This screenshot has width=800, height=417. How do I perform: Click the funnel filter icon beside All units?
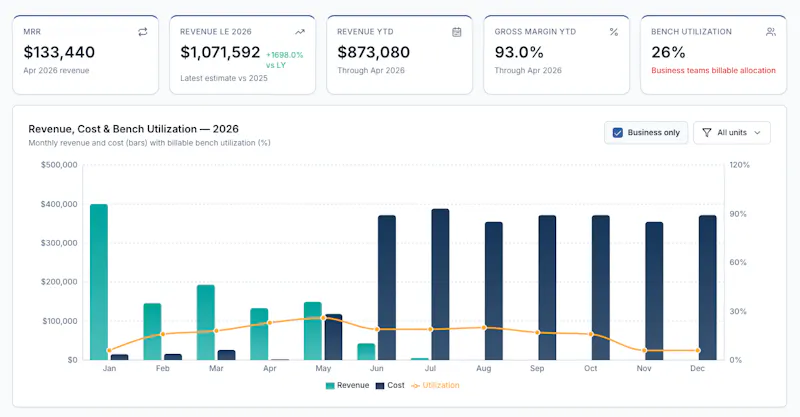[707, 133]
